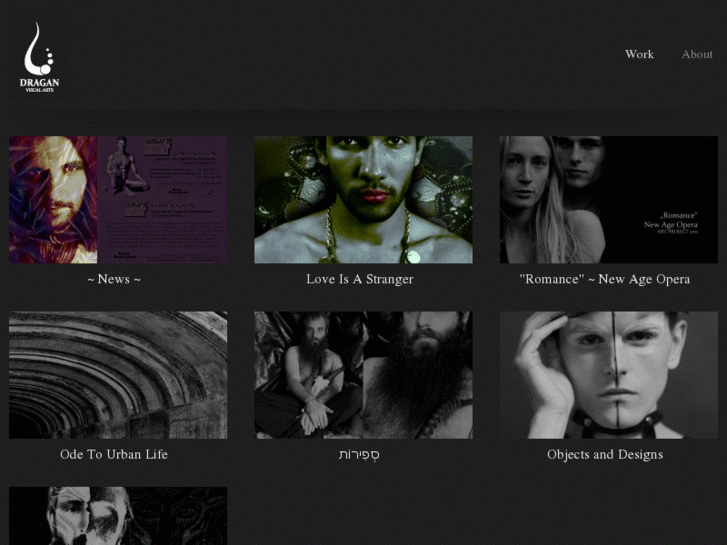This screenshot has height=545, width=727.
Task: Click the Hebrew 'סְפִירוֹת' caption
Action: 359,455
